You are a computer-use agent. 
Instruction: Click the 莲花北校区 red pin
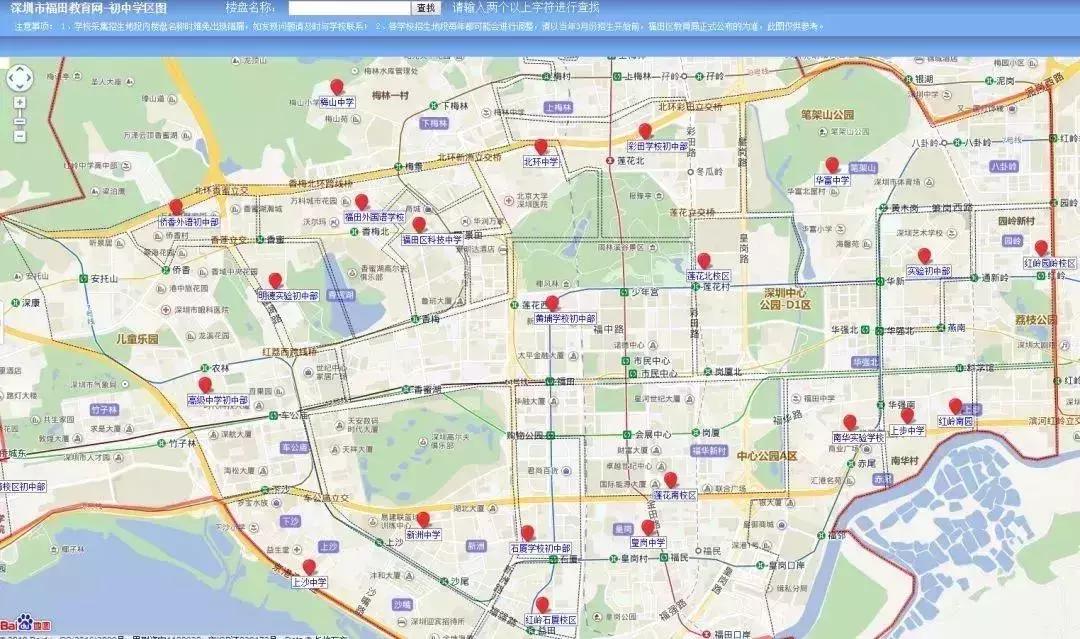[703, 260]
